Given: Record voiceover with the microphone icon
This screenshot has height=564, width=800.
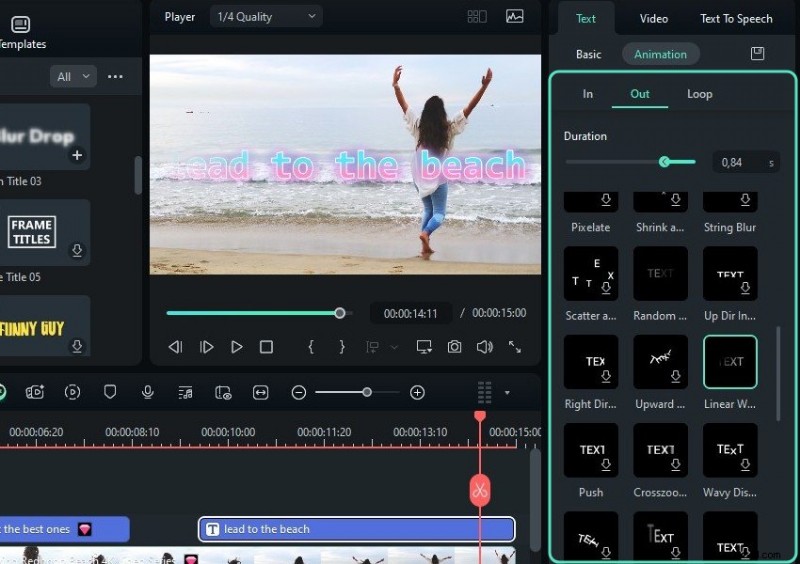Looking at the screenshot, I should pos(147,391).
